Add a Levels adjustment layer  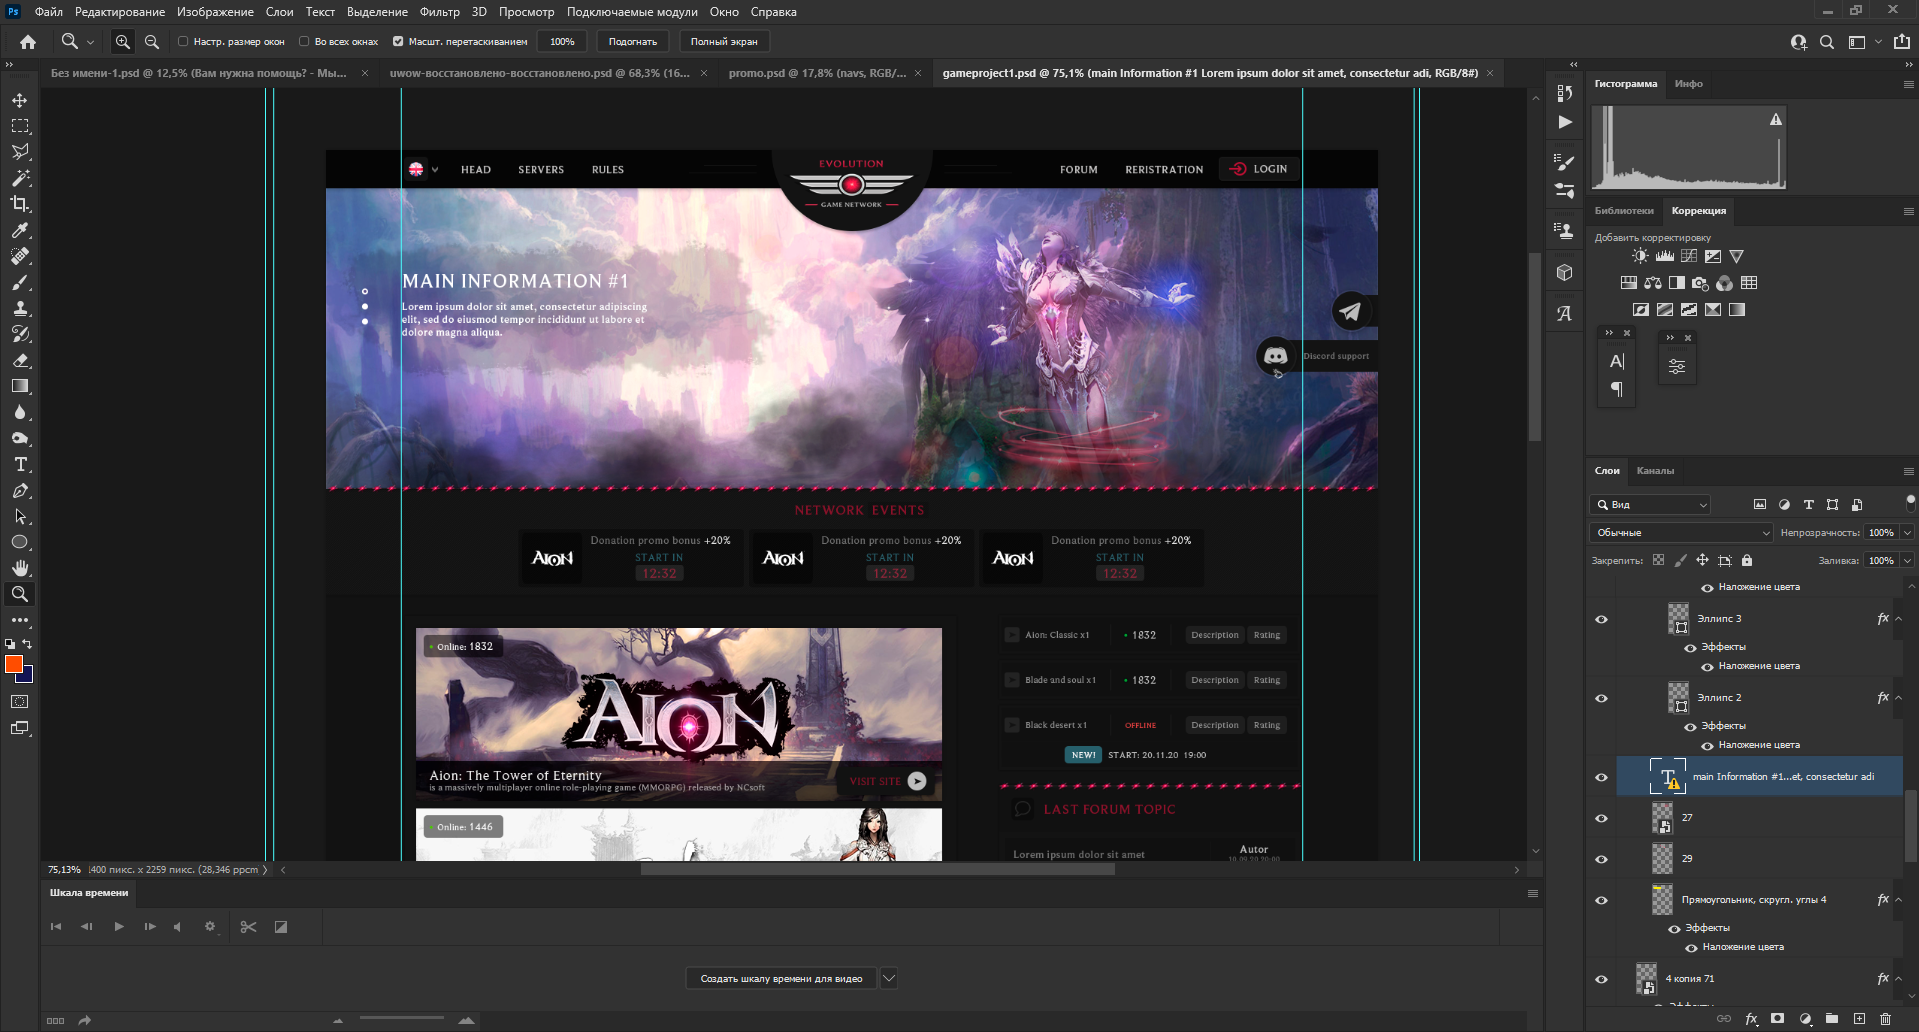(x=1664, y=256)
